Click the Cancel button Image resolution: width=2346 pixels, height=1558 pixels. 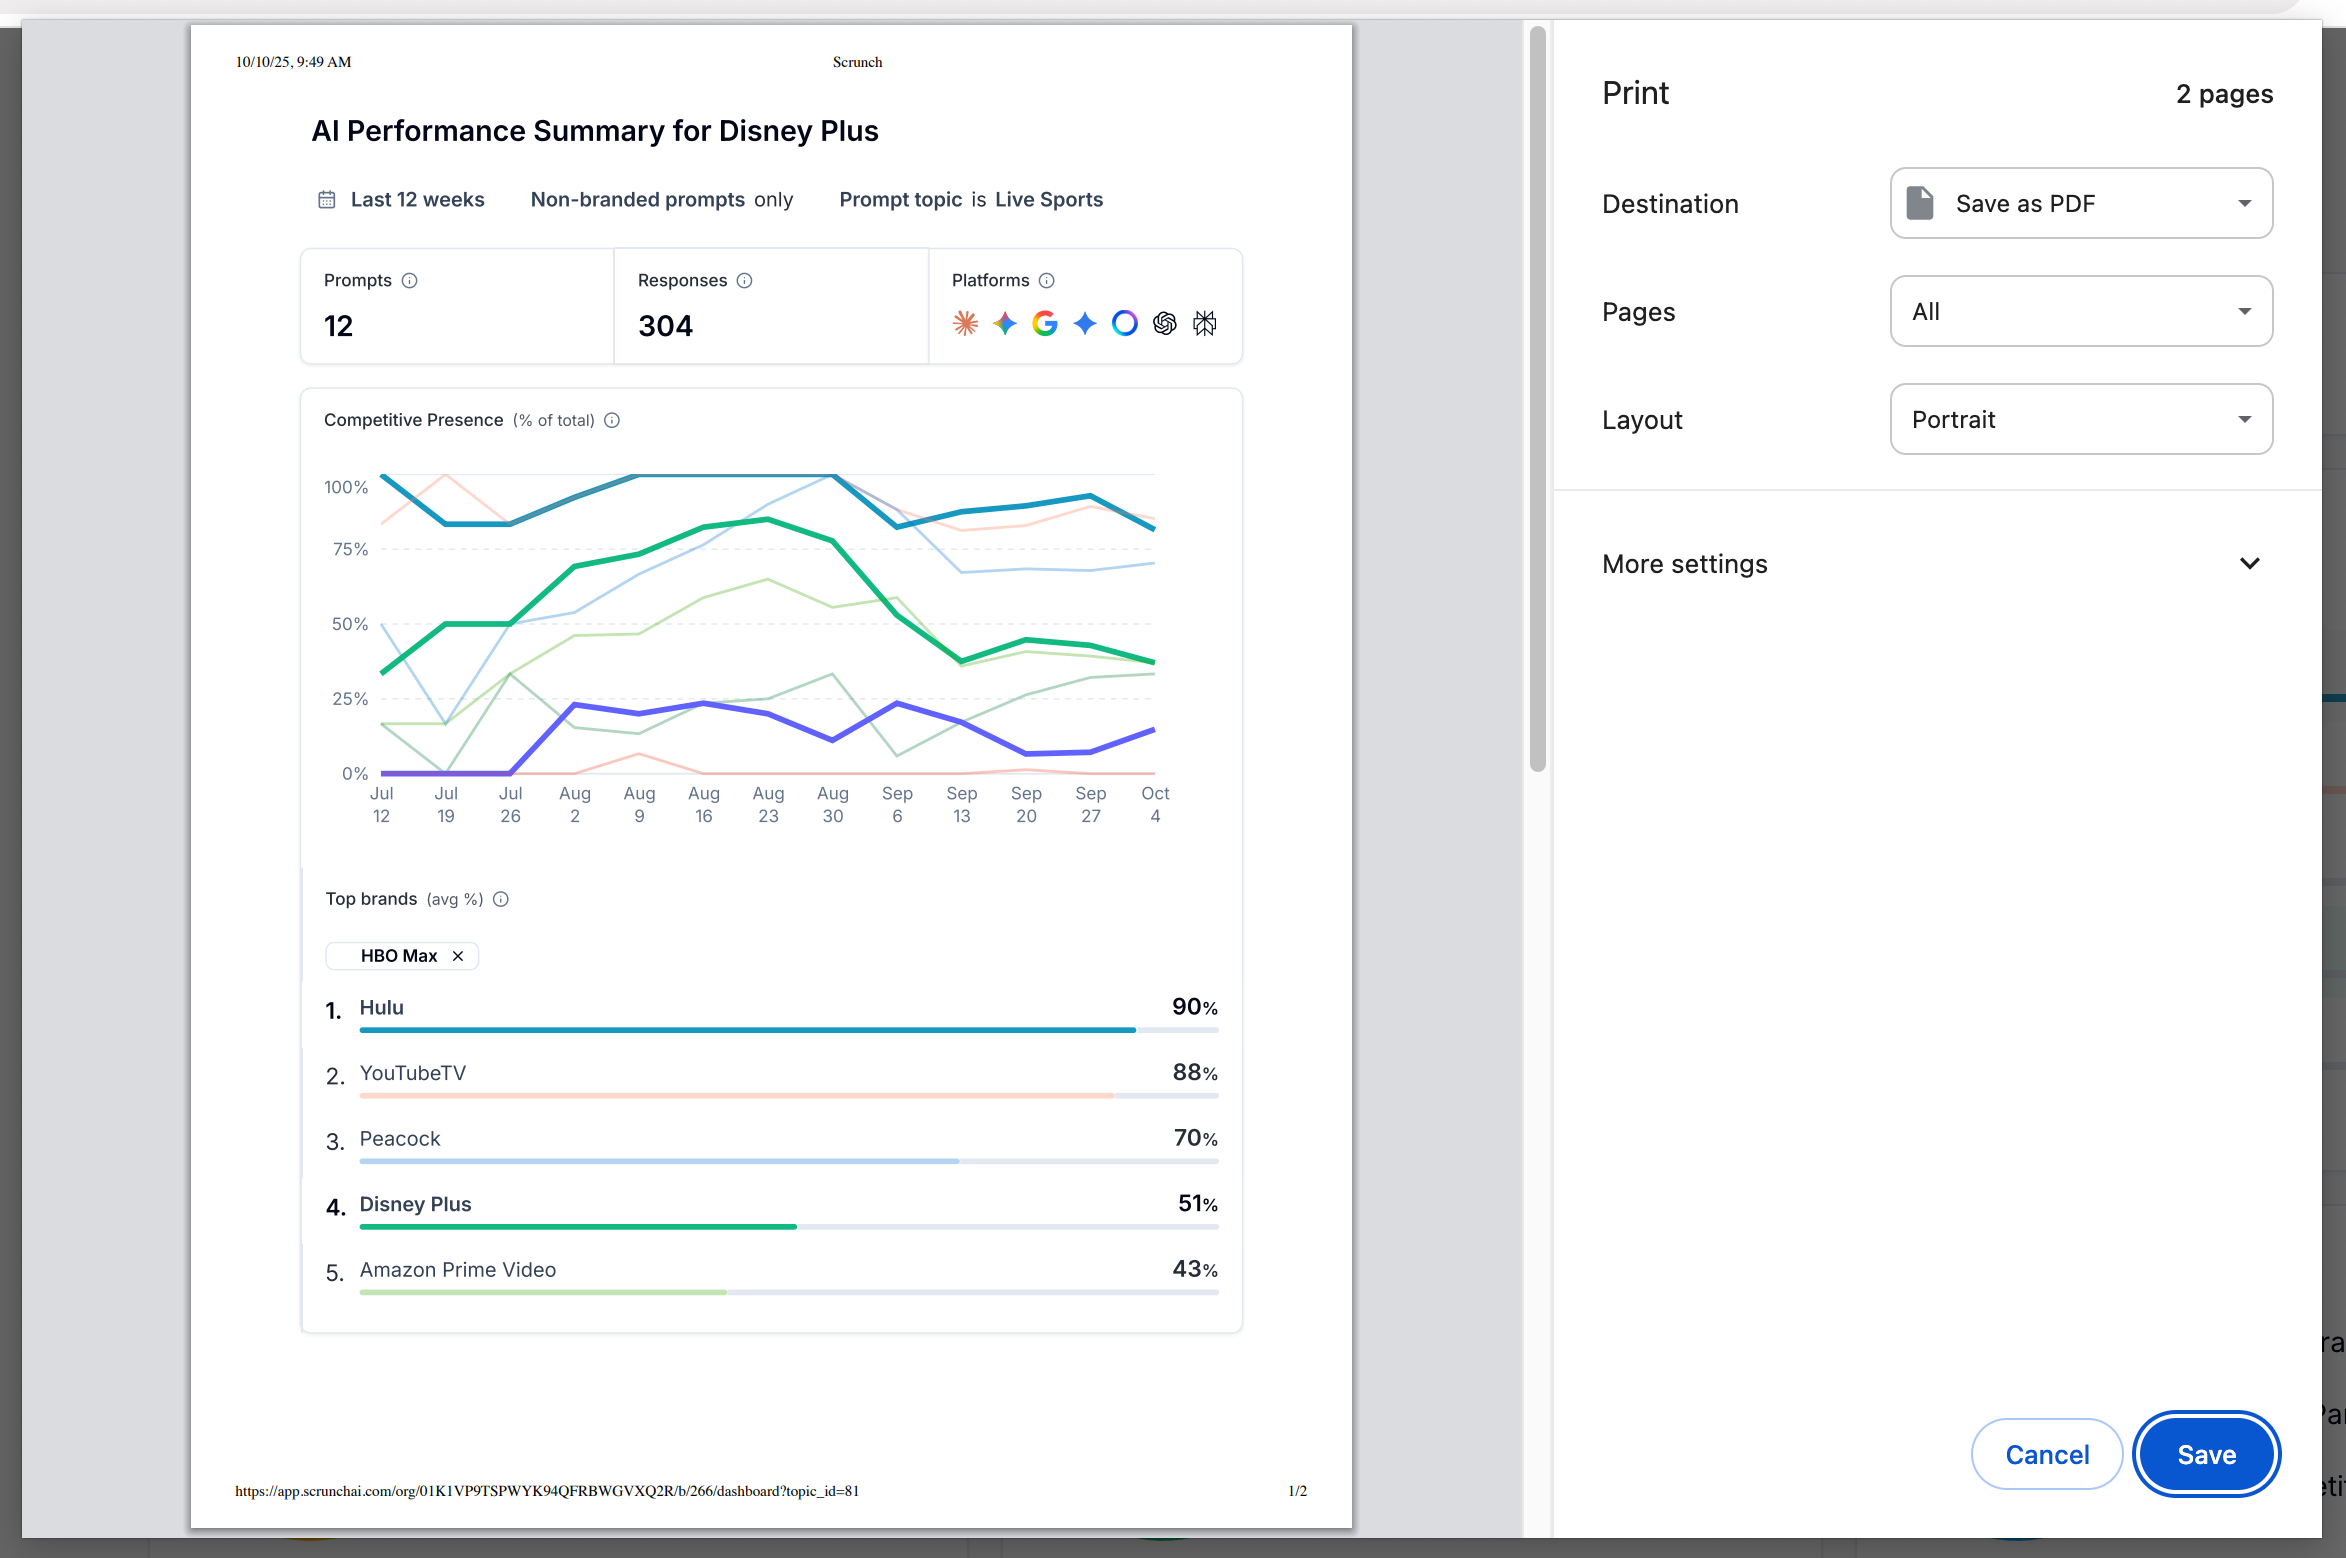(x=2046, y=1454)
